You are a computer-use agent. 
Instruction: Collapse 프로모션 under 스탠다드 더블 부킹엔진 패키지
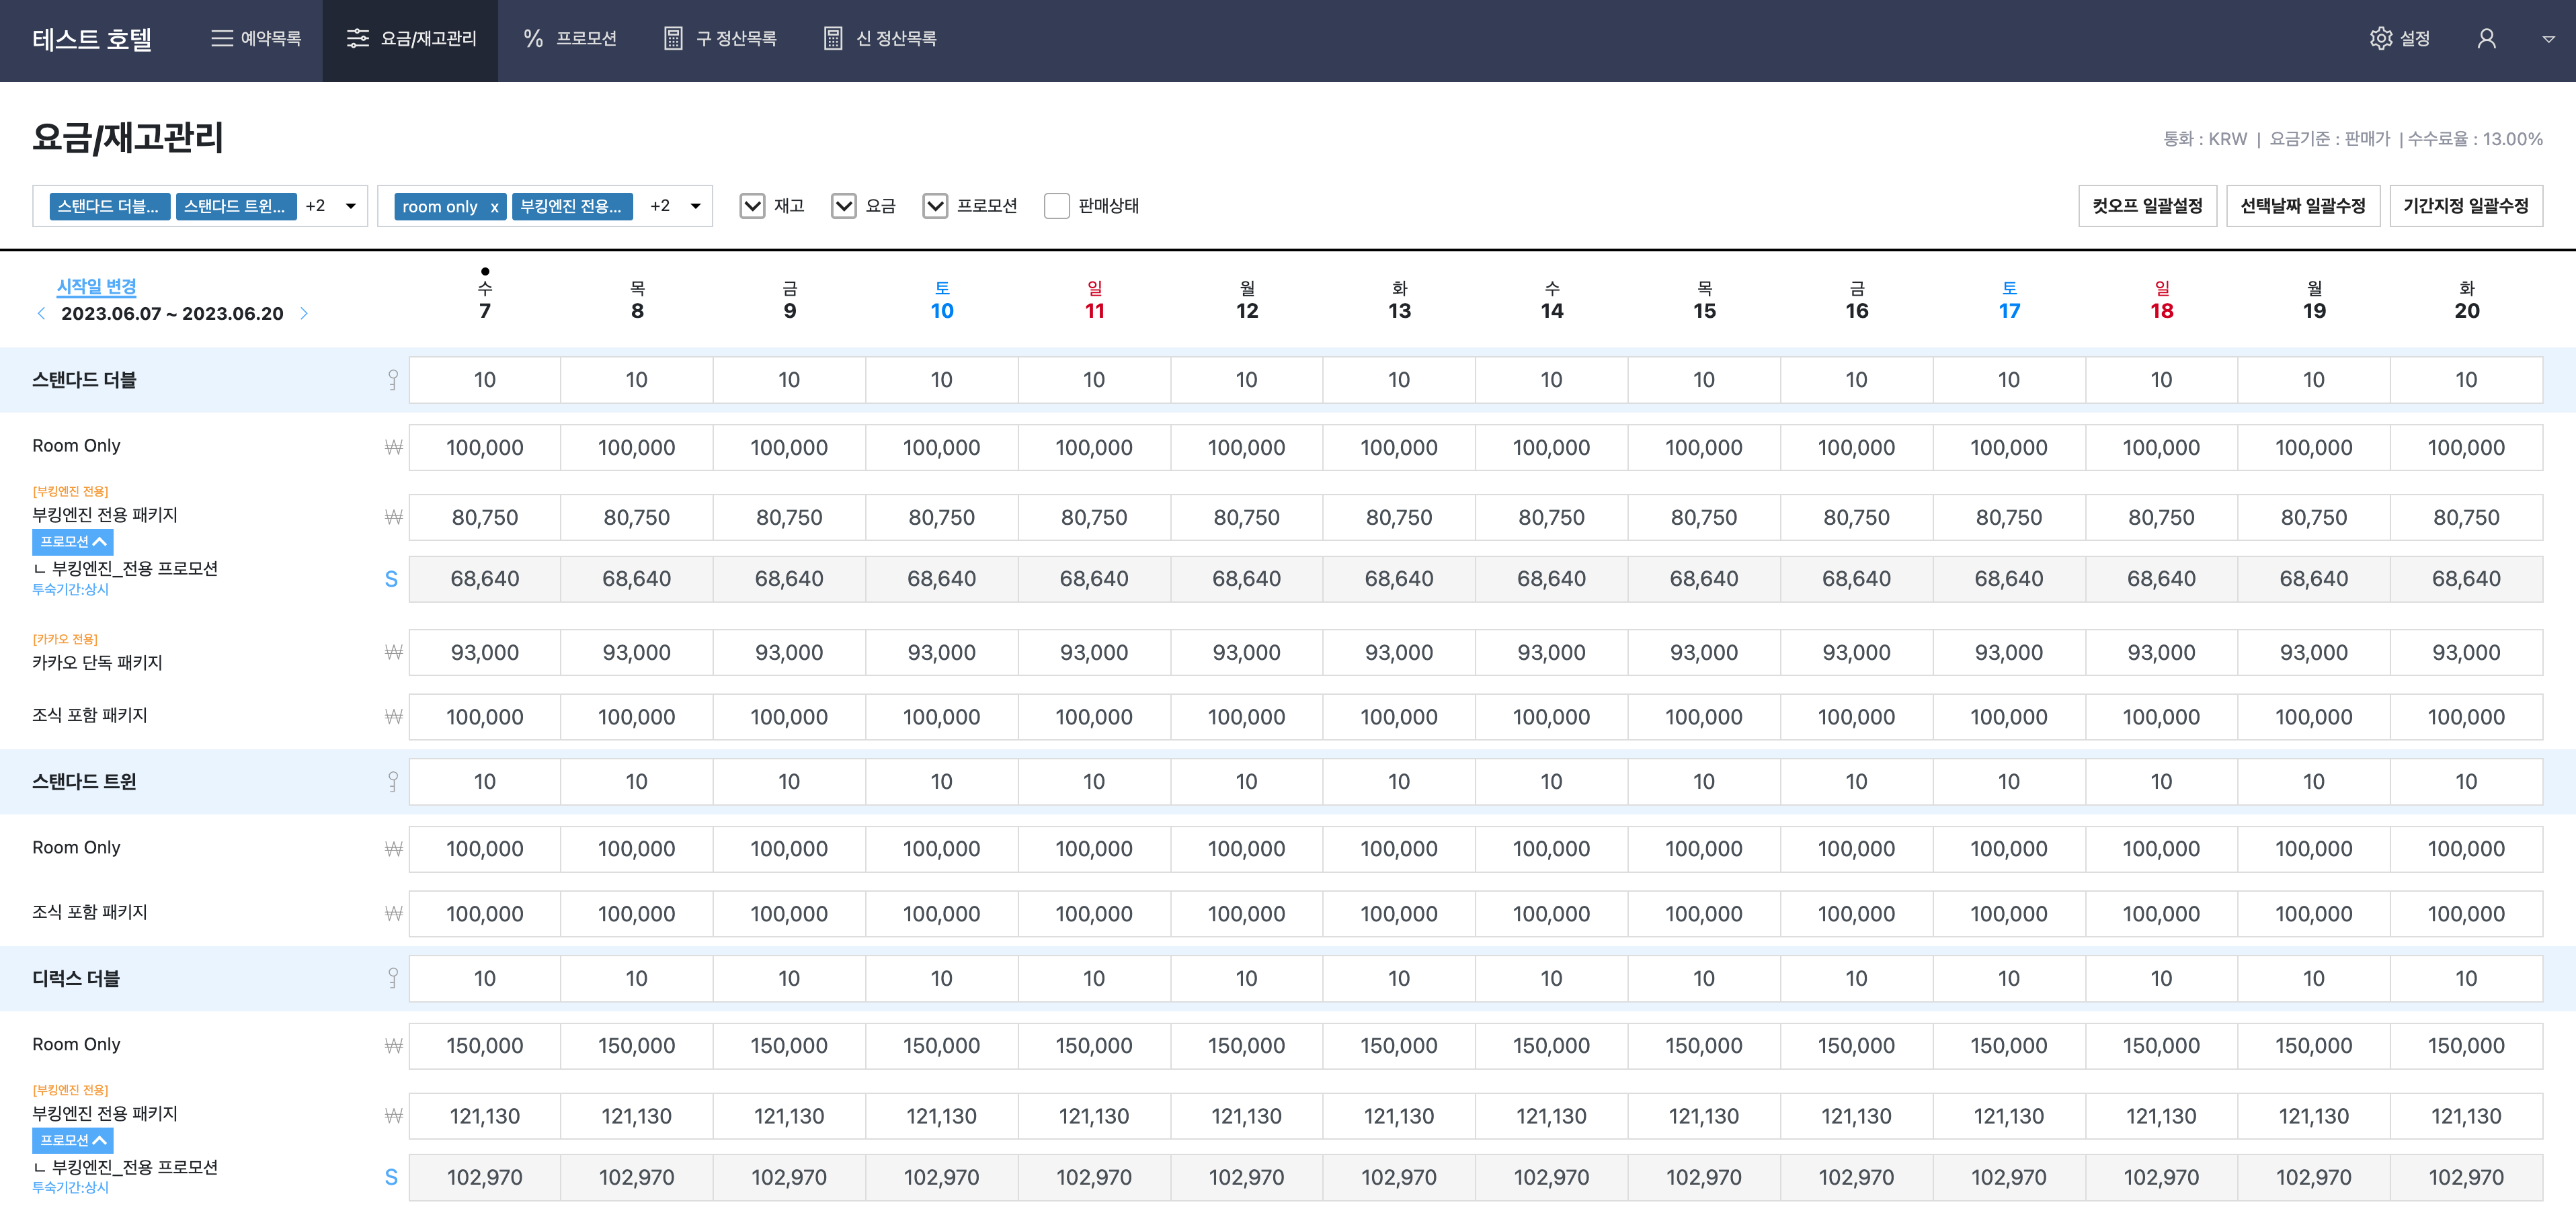click(x=72, y=541)
